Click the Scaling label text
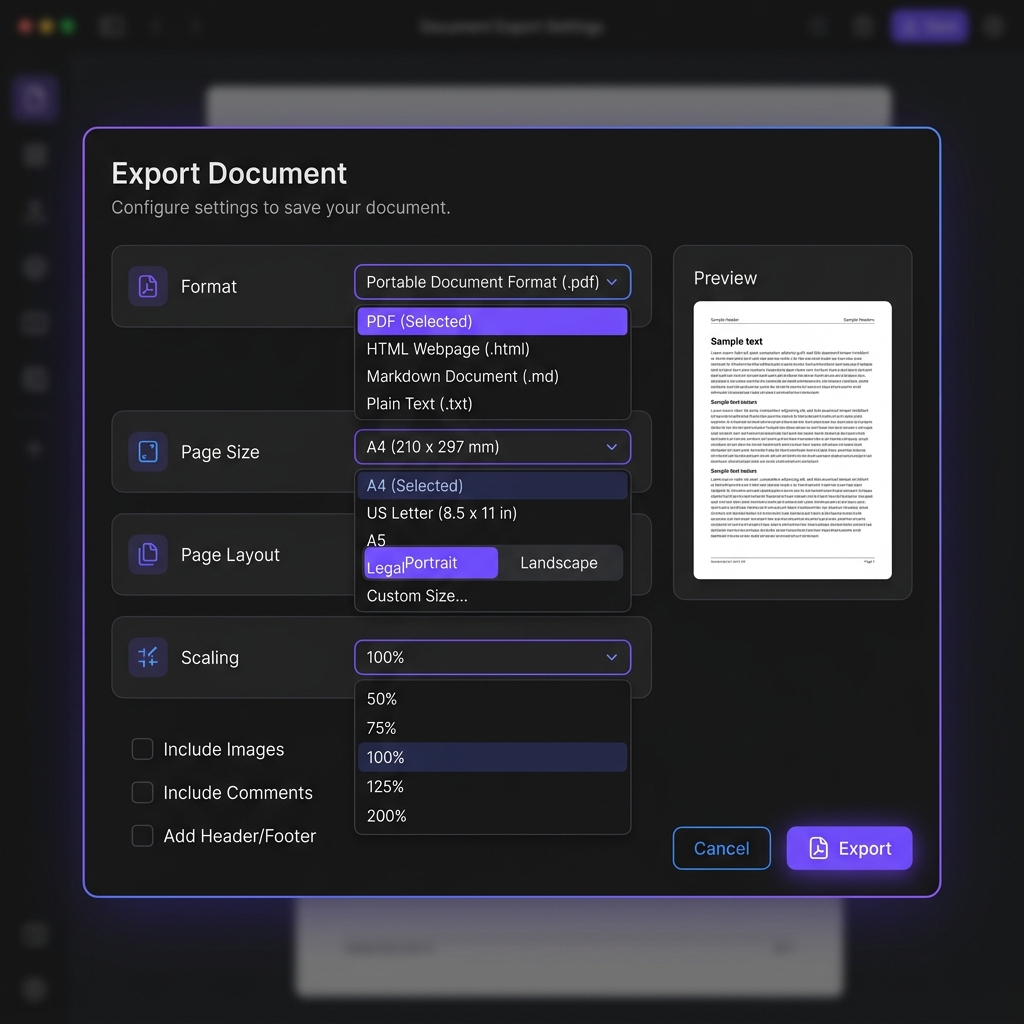1024x1024 pixels. tap(210, 658)
